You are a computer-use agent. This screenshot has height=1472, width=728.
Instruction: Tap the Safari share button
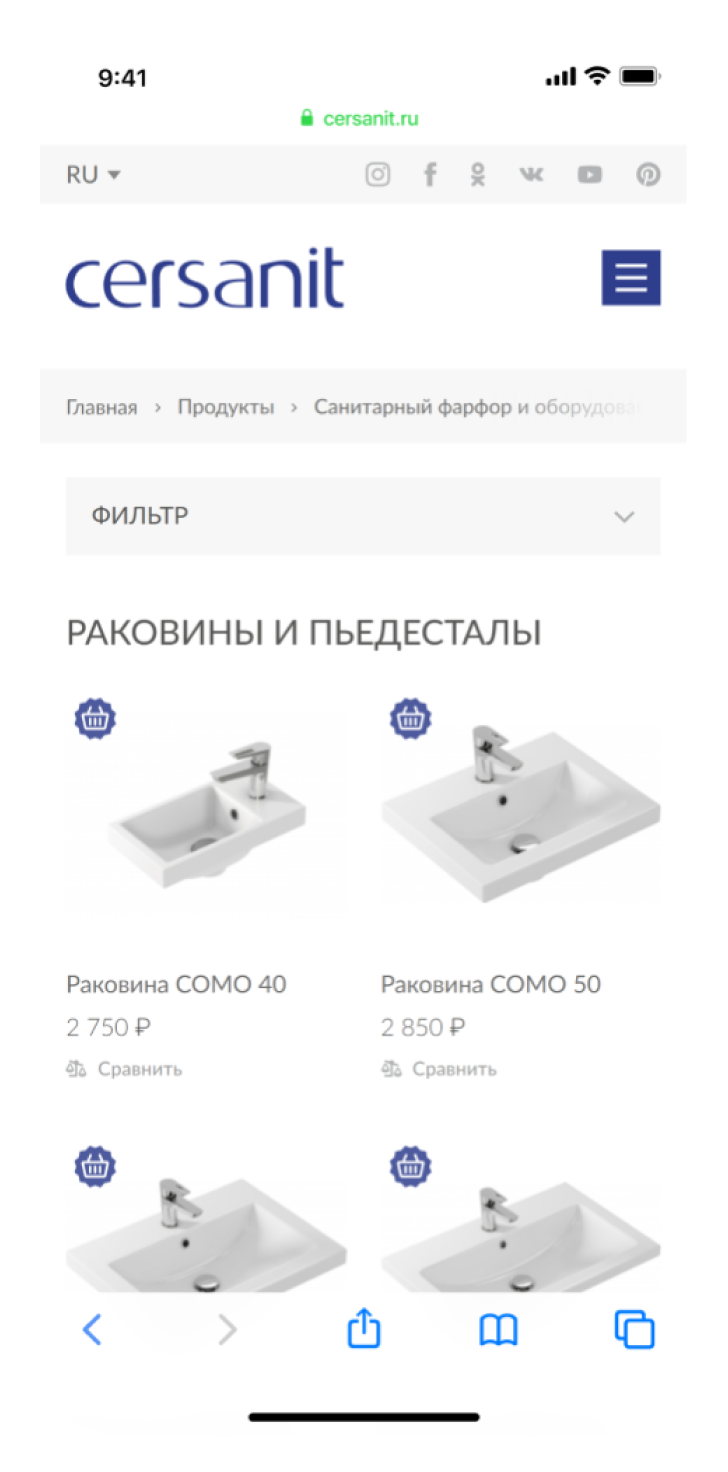click(x=364, y=1329)
